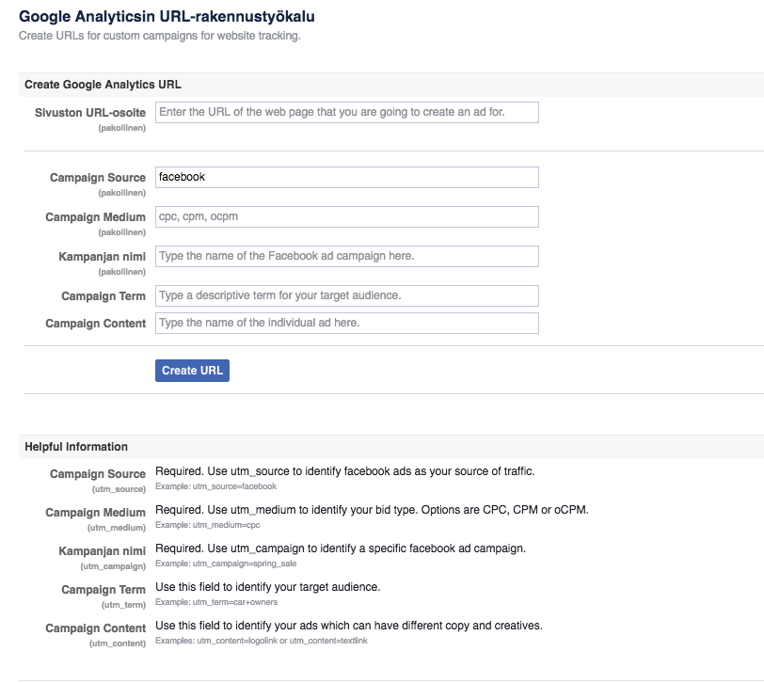Click the (pakollinen) note under Kampanjan nimi field label
The image size is (764, 683).
[x=122, y=272]
